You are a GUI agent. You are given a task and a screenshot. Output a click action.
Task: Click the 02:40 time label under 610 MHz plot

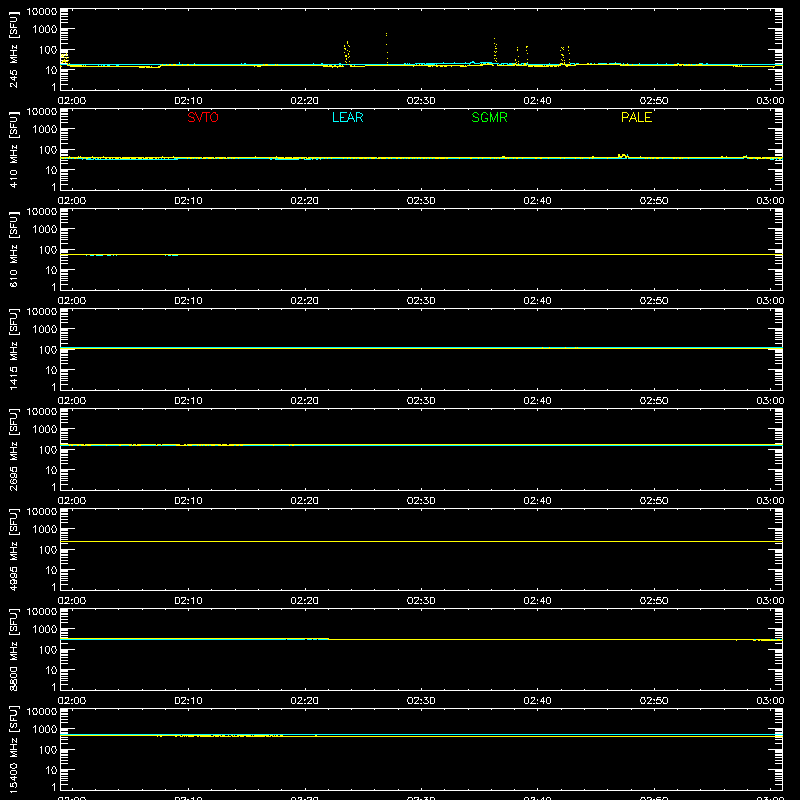pyautogui.click(x=537, y=301)
